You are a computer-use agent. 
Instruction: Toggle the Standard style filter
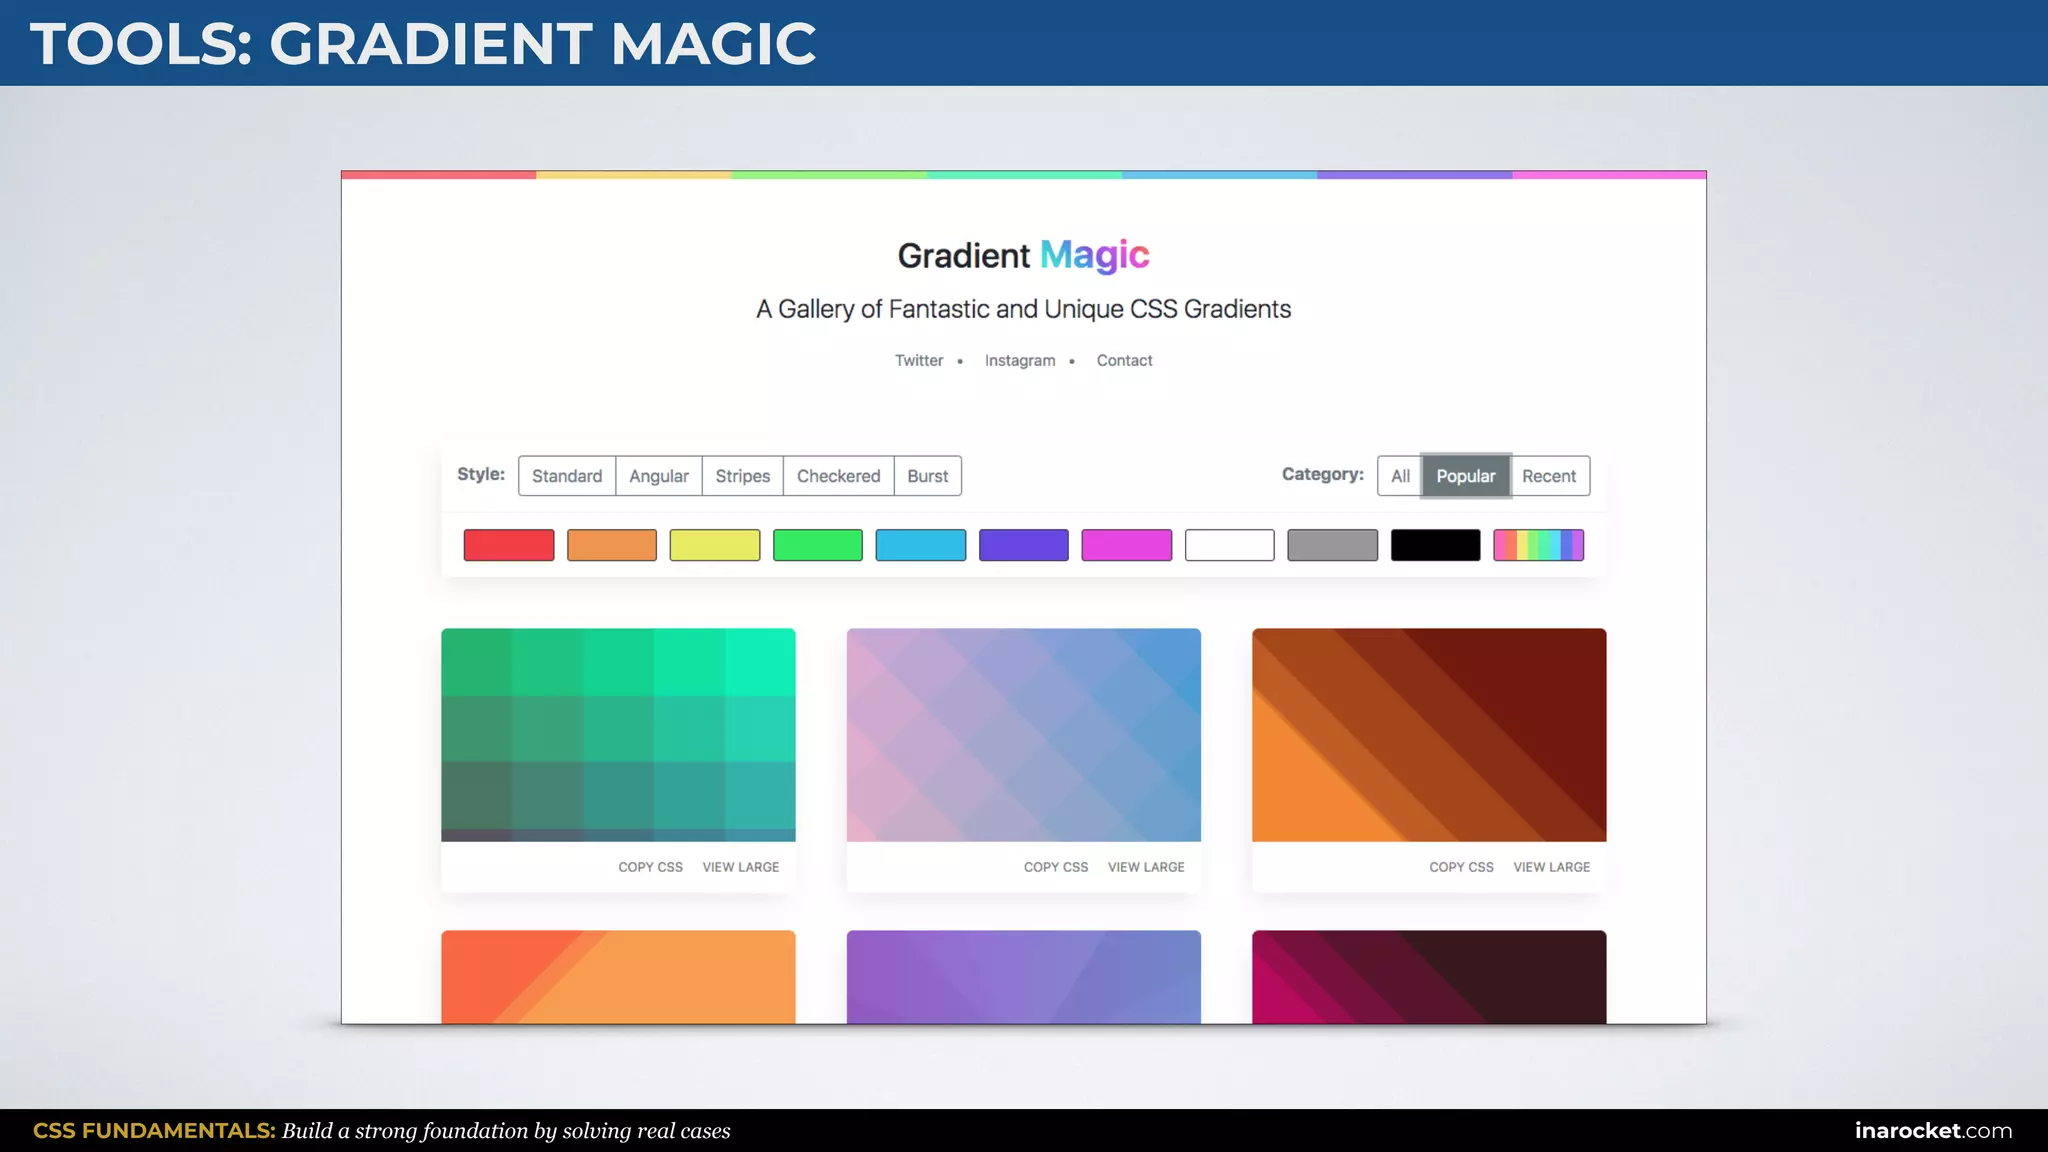coord(567,476)
